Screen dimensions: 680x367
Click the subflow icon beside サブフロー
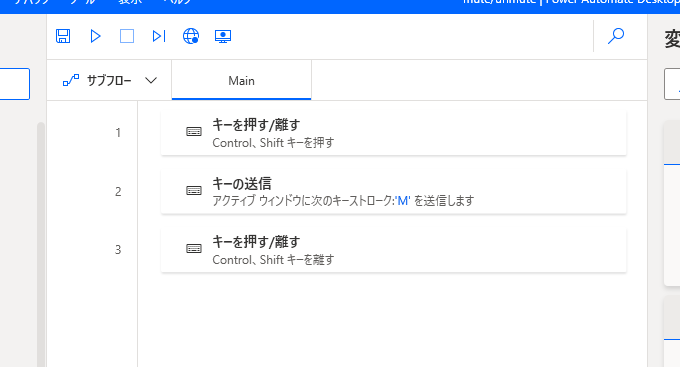coord(71,80)
